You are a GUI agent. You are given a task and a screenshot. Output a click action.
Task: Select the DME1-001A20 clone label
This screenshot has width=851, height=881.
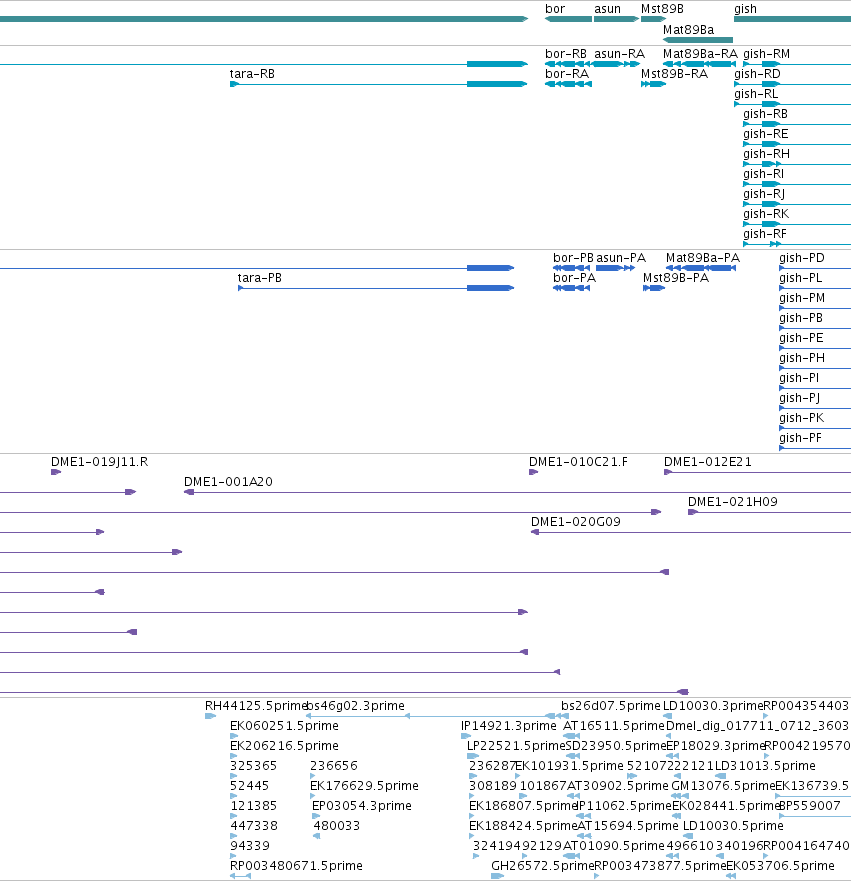228,482
